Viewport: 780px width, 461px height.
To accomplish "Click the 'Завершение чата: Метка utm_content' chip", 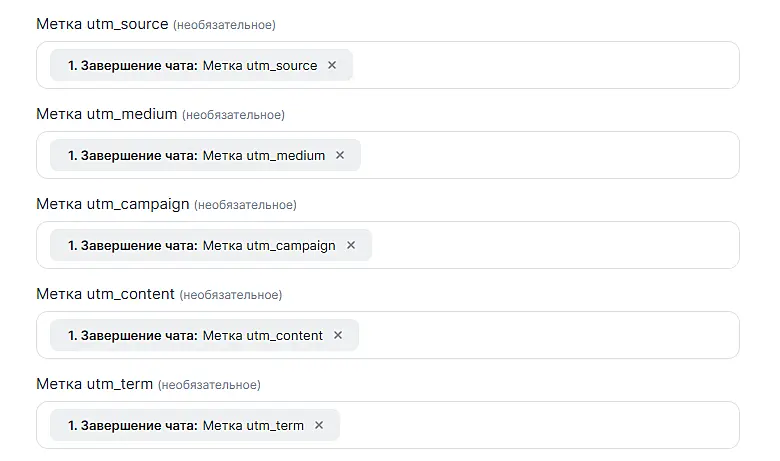I will (195, 335).
